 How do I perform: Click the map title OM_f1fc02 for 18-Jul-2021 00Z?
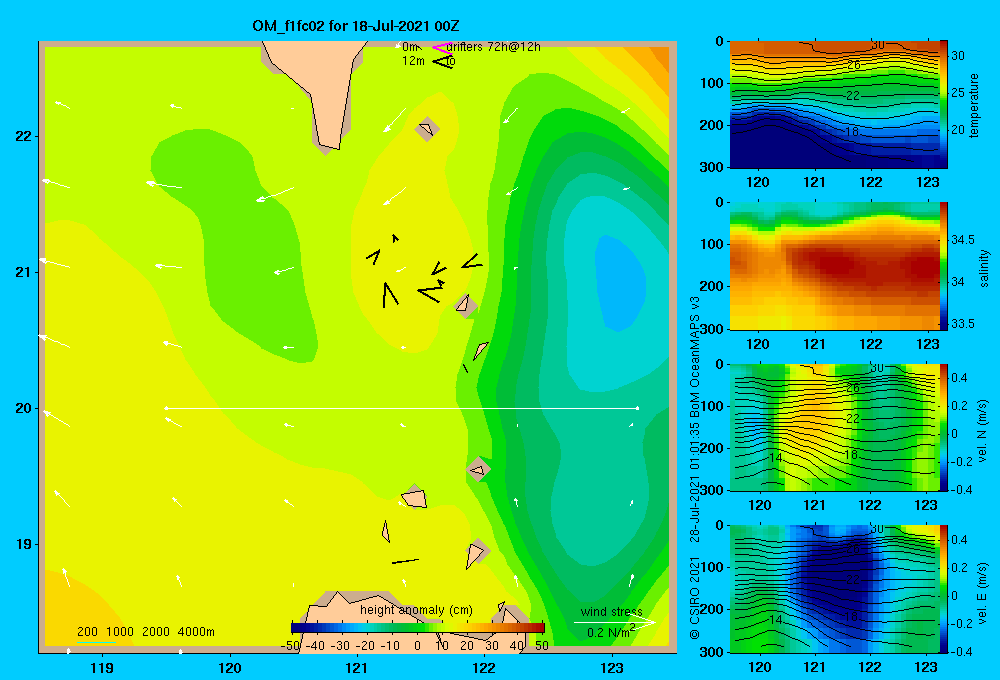click(x=356, y=26)
